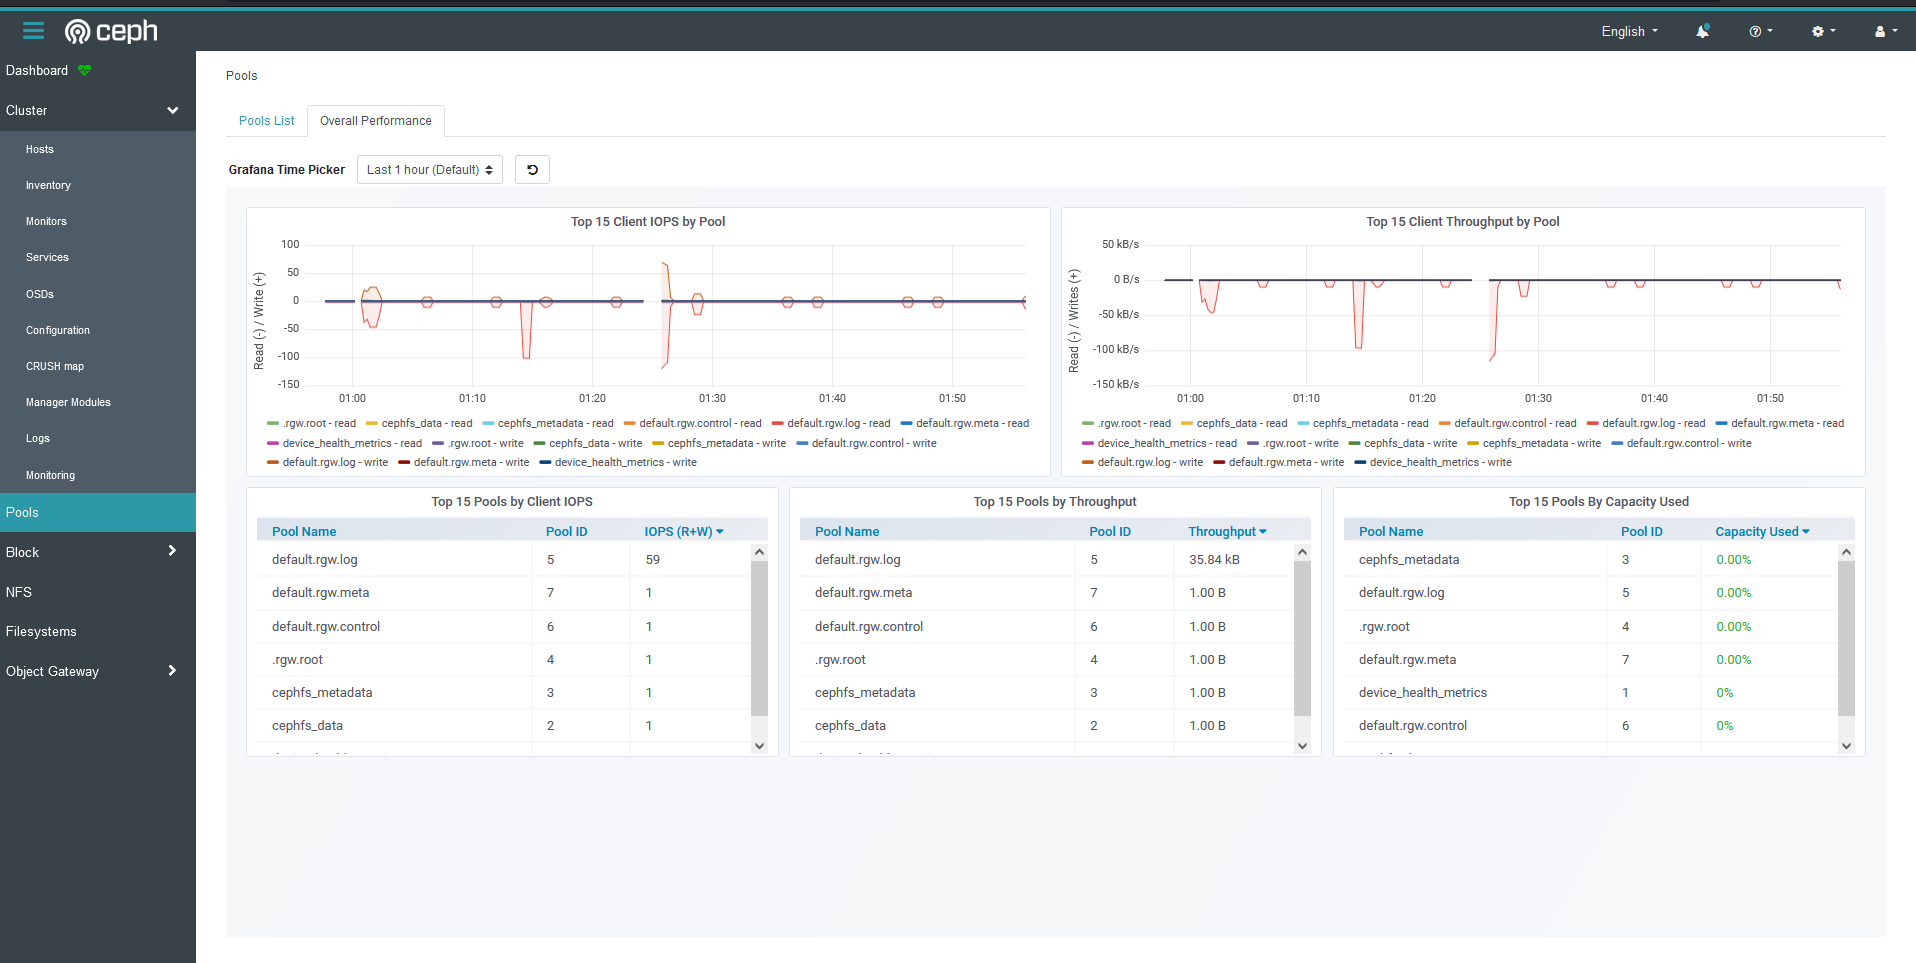Open the notifications bell
The height and width of the screenshot is (963, 1916).
[1701, 31]
